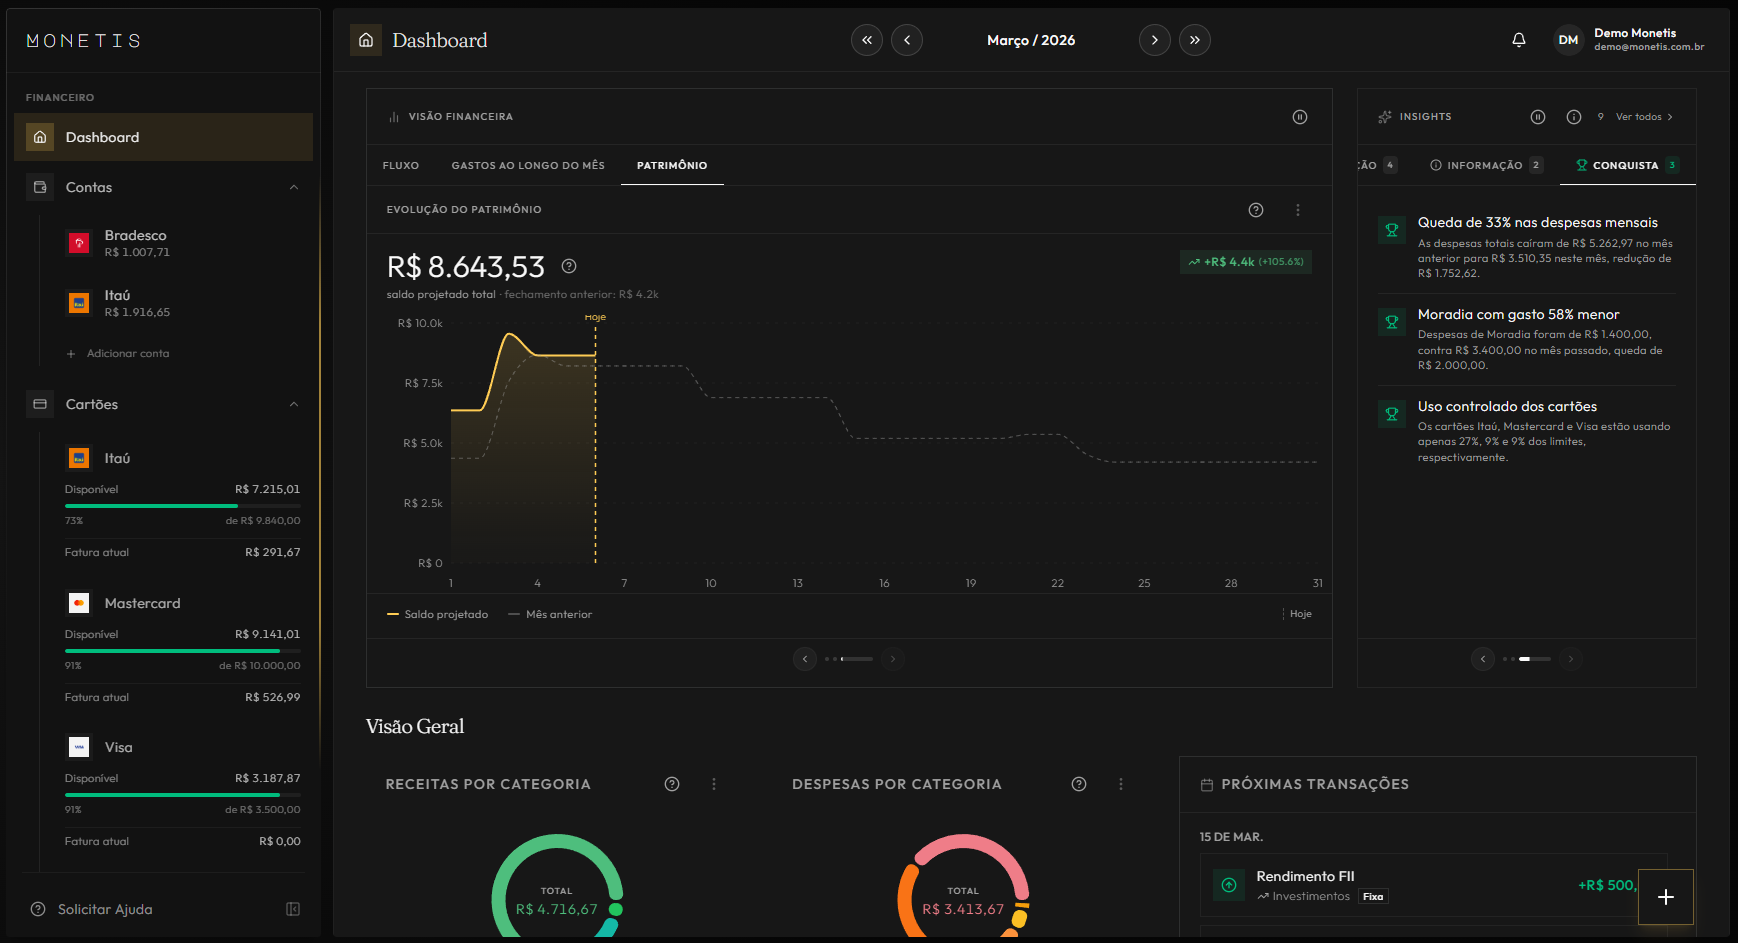Open help for Evolução do Patrimônio

1255,210
